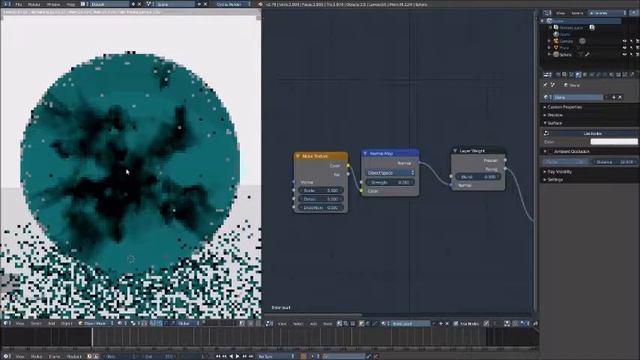Viewport: 640px width, 360px height.
Task: Click the timeline editor type icon
Action: click(7, 356)
